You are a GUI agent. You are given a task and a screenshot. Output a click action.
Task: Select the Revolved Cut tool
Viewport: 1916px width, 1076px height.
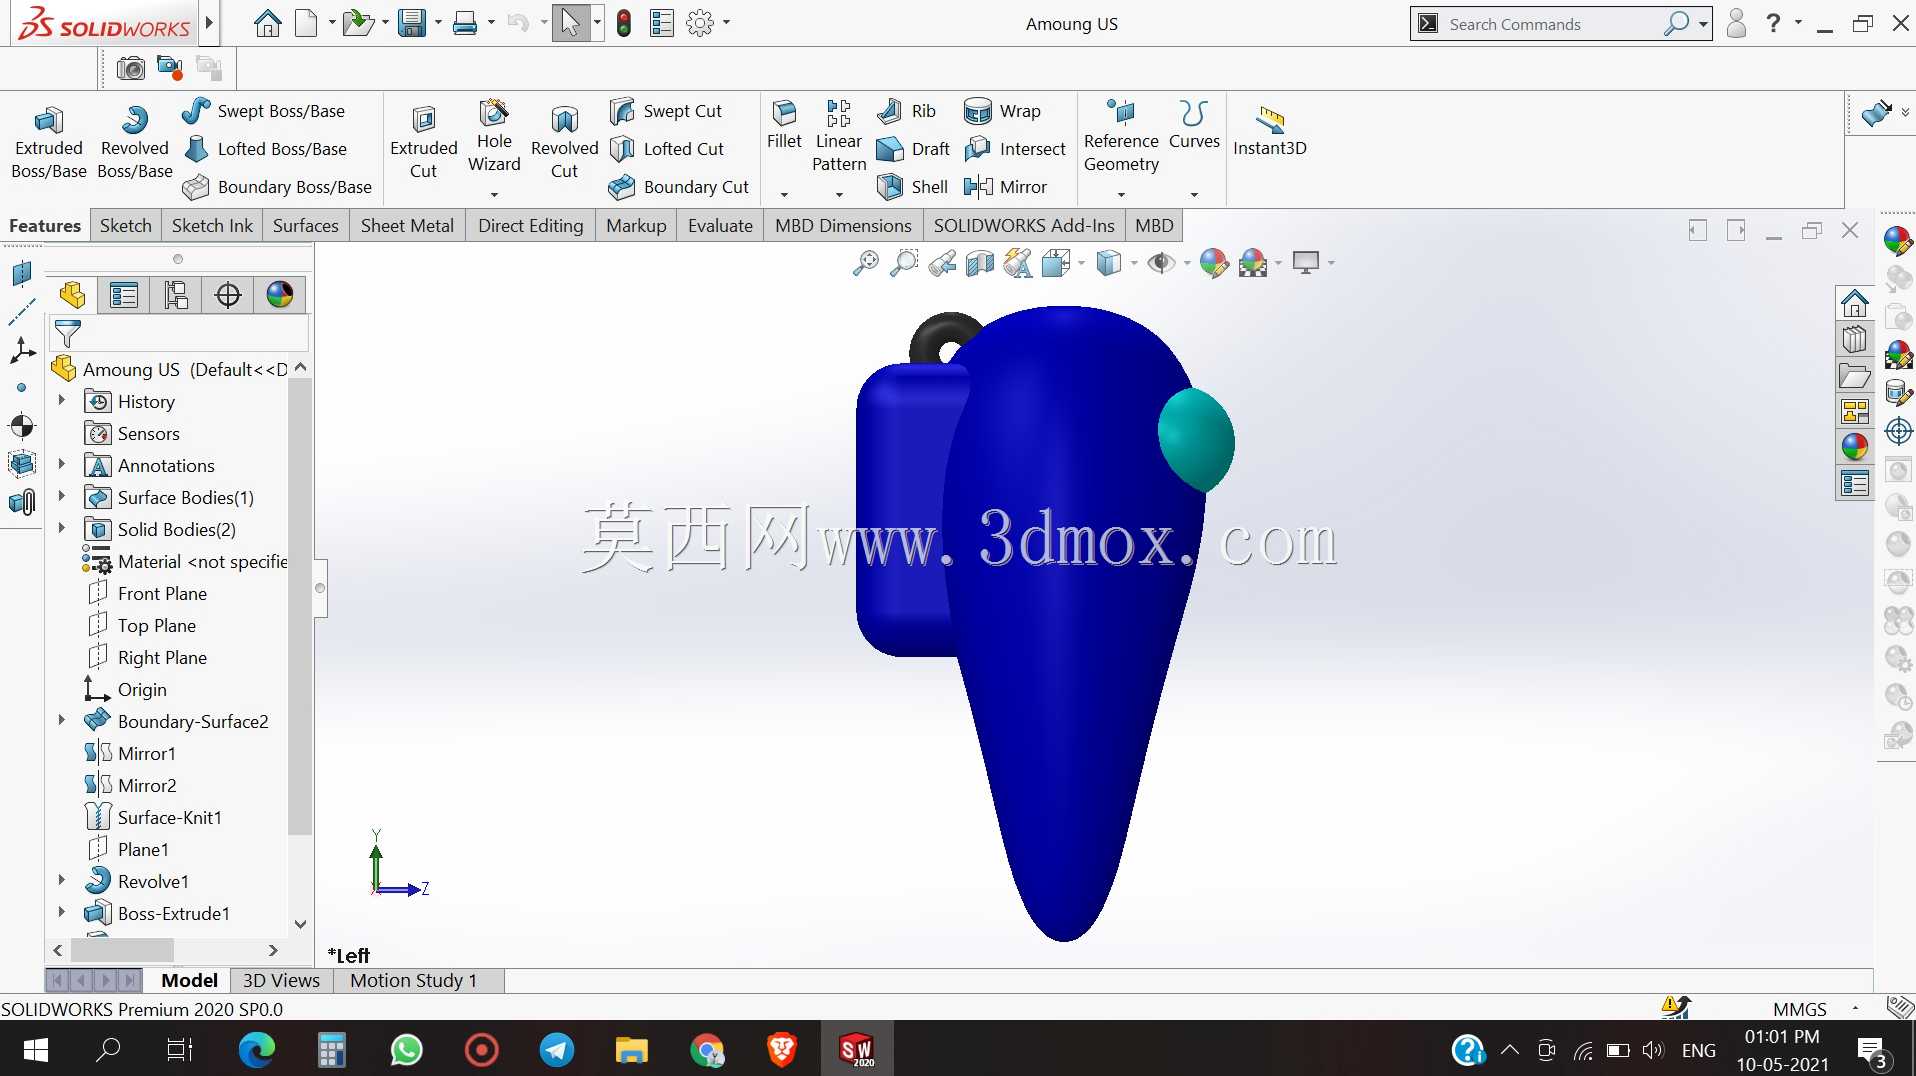click(564, 143)
